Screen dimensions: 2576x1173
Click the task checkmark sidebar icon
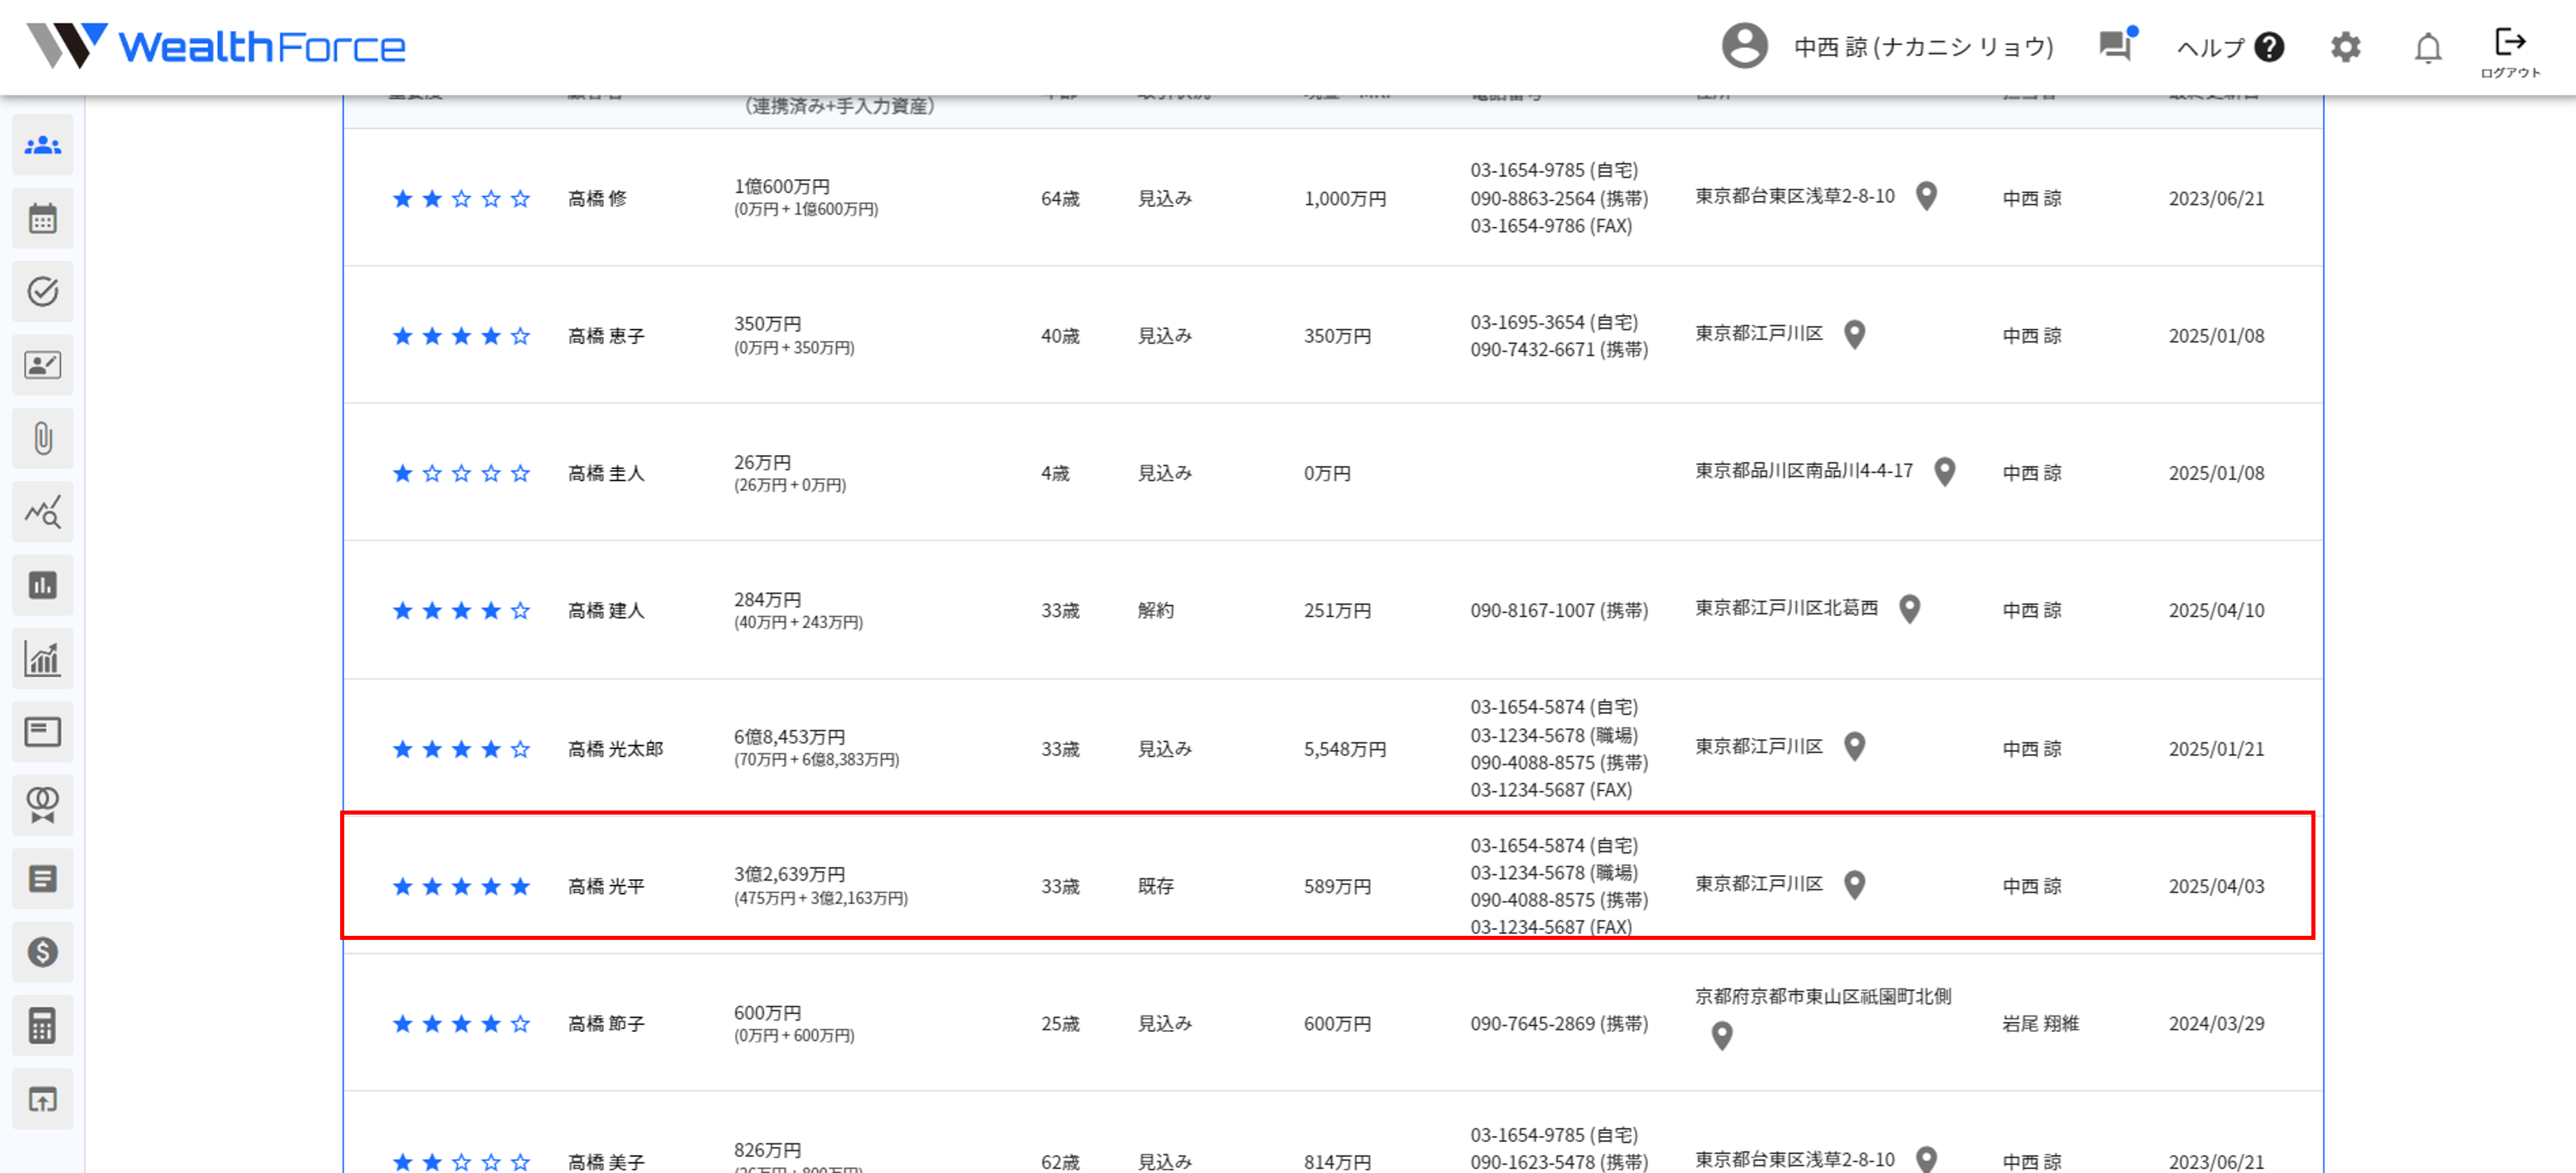coord(42,292)
